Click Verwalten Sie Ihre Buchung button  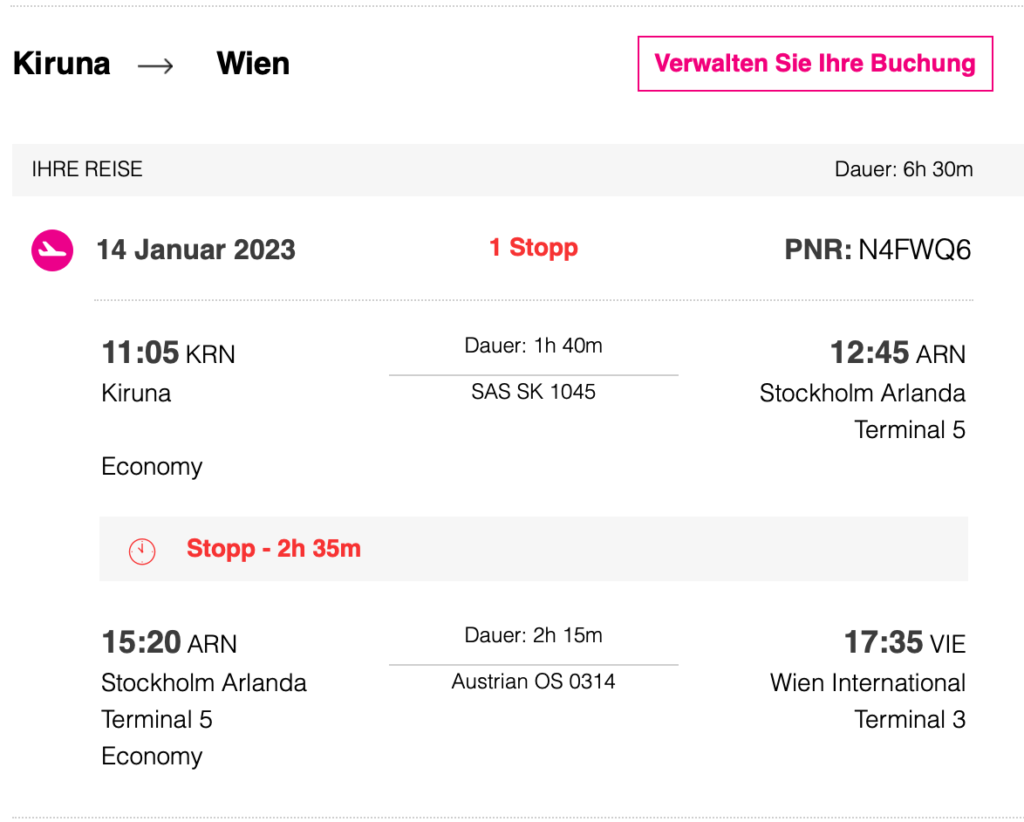tap(815, 64)
